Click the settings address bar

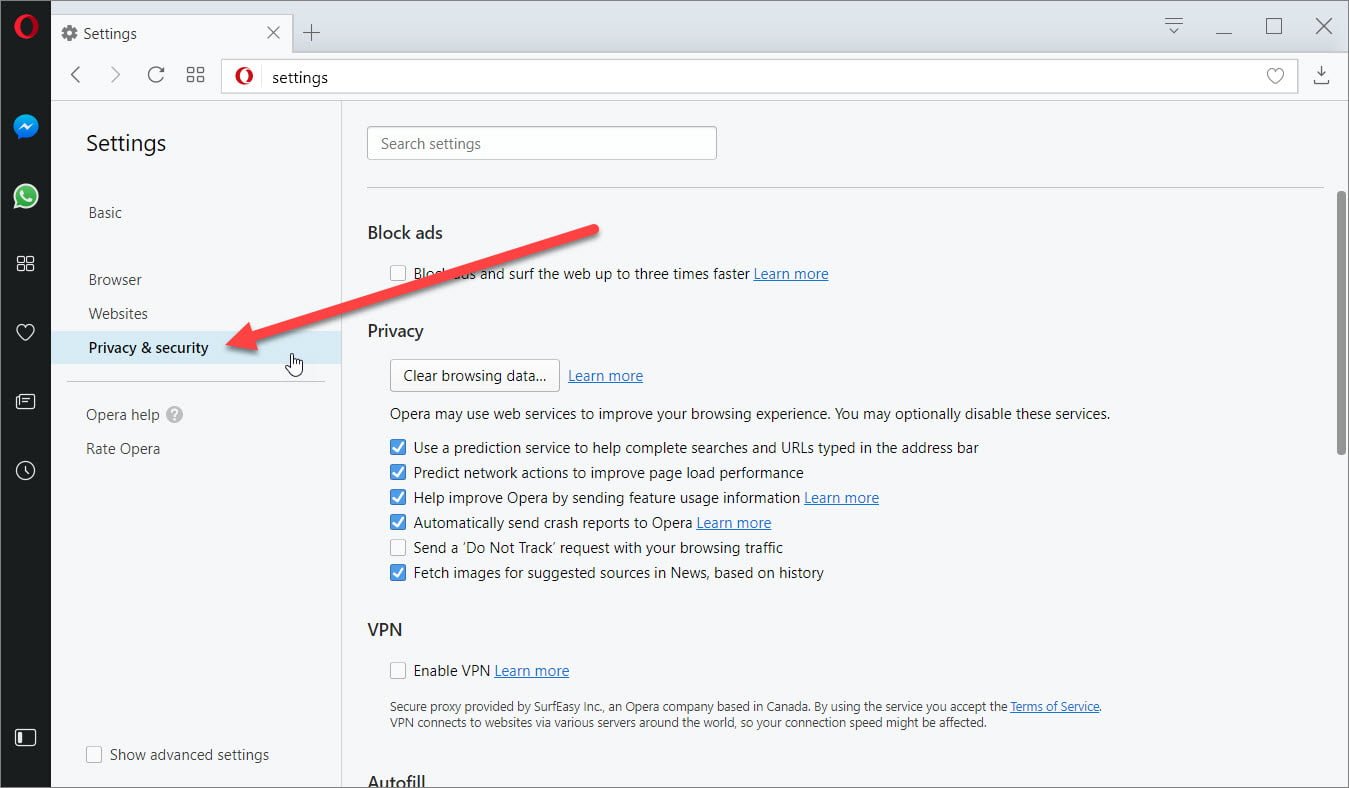coord(759,76)
